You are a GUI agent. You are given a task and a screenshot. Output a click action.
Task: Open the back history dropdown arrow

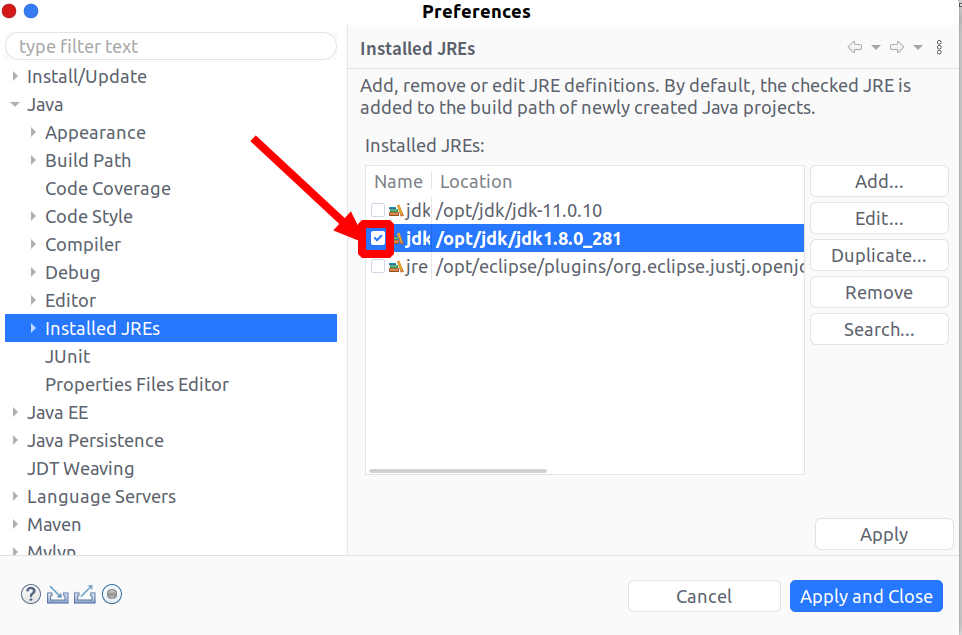876,47
